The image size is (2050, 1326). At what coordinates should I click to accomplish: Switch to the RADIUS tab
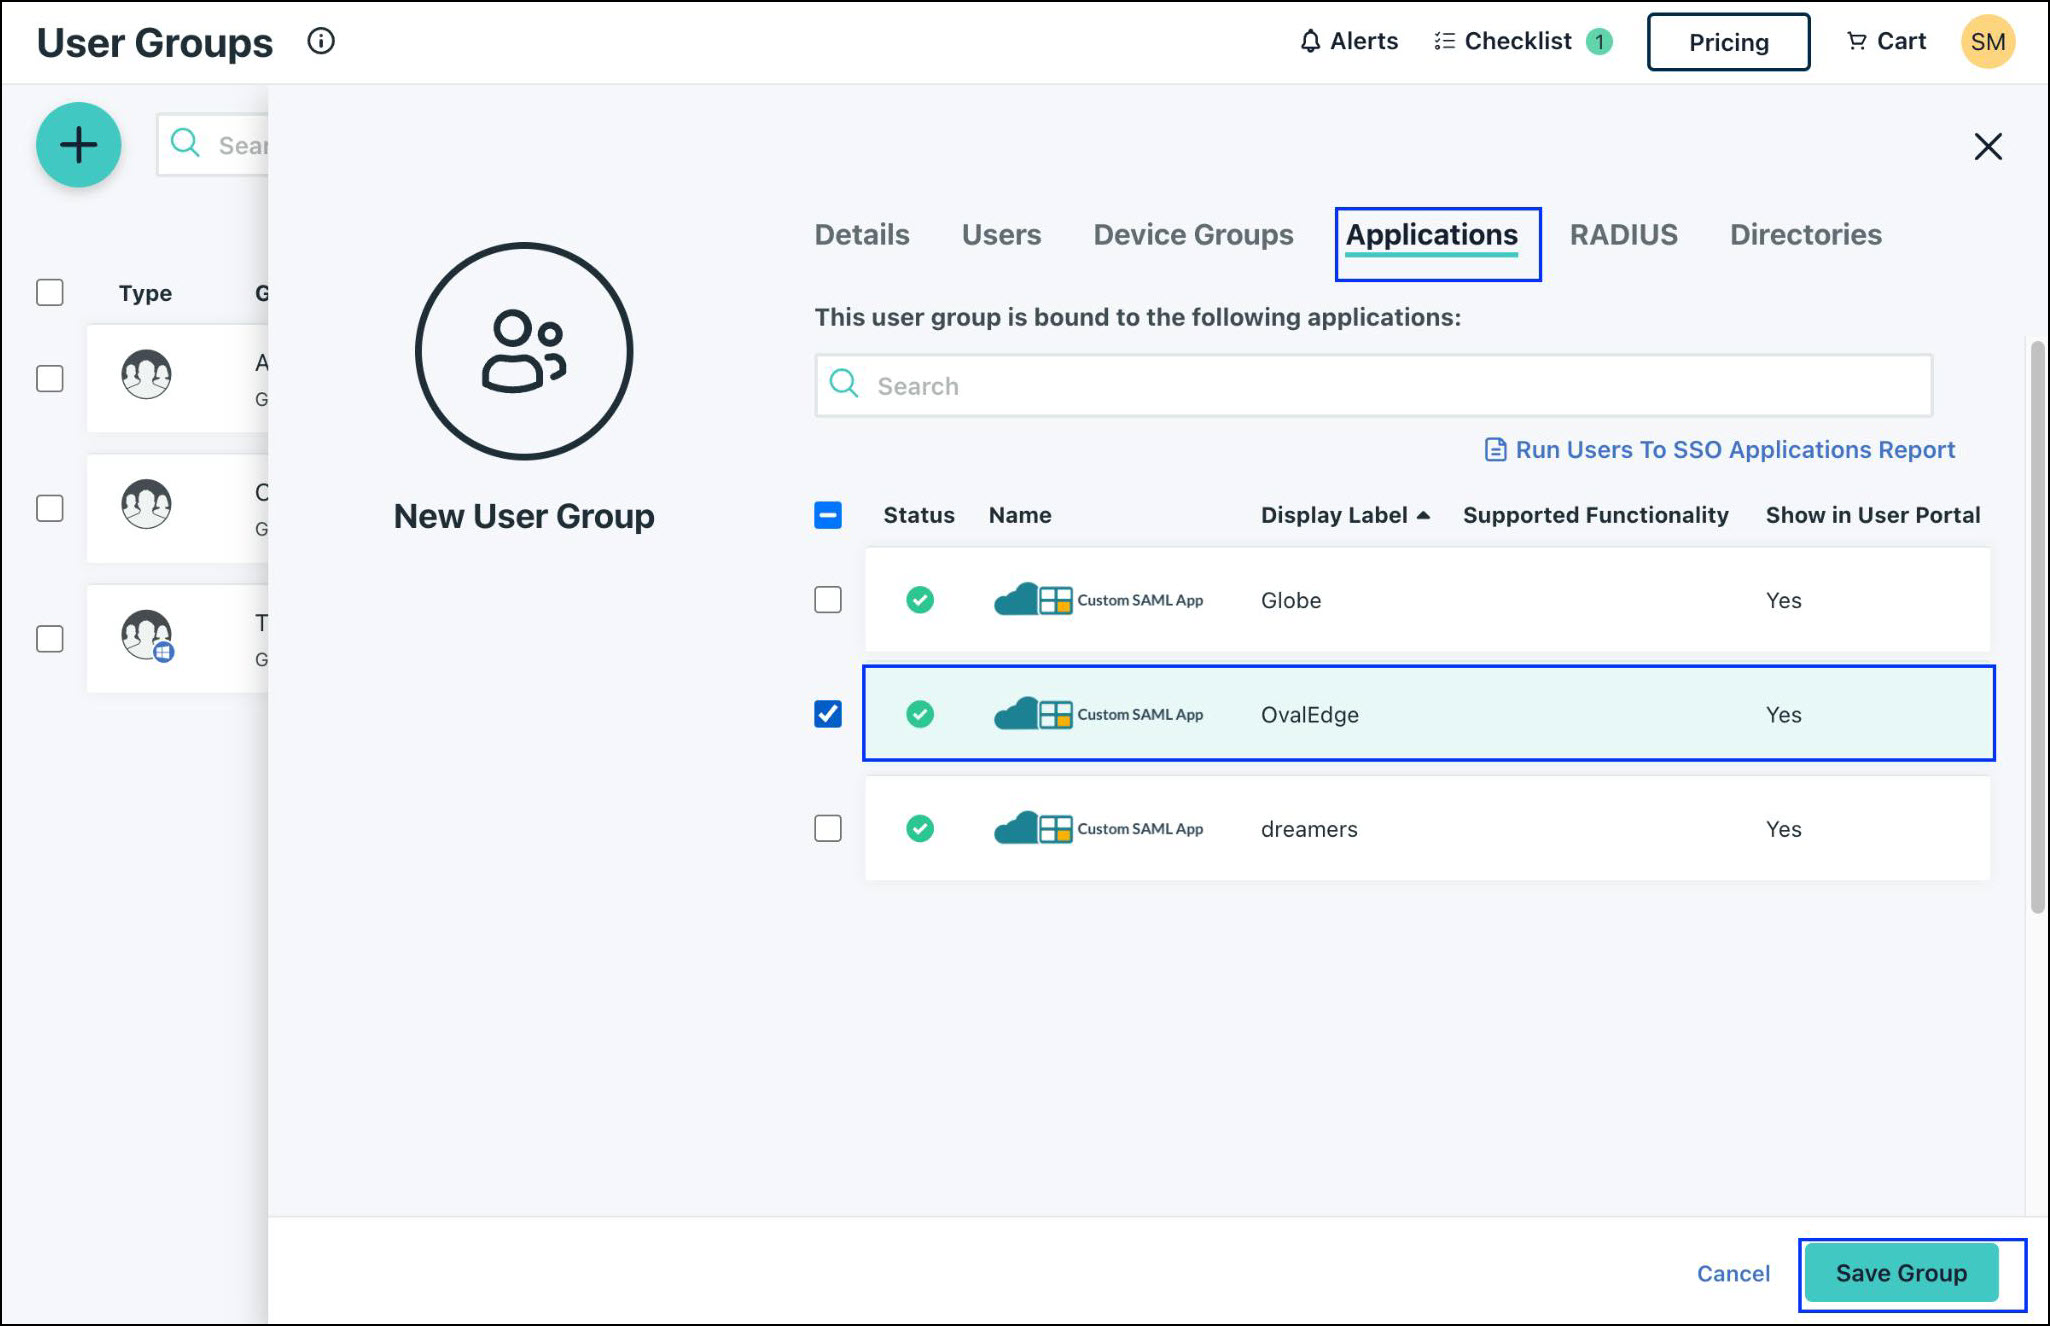pyautogui.click(x=1623, y=235)
